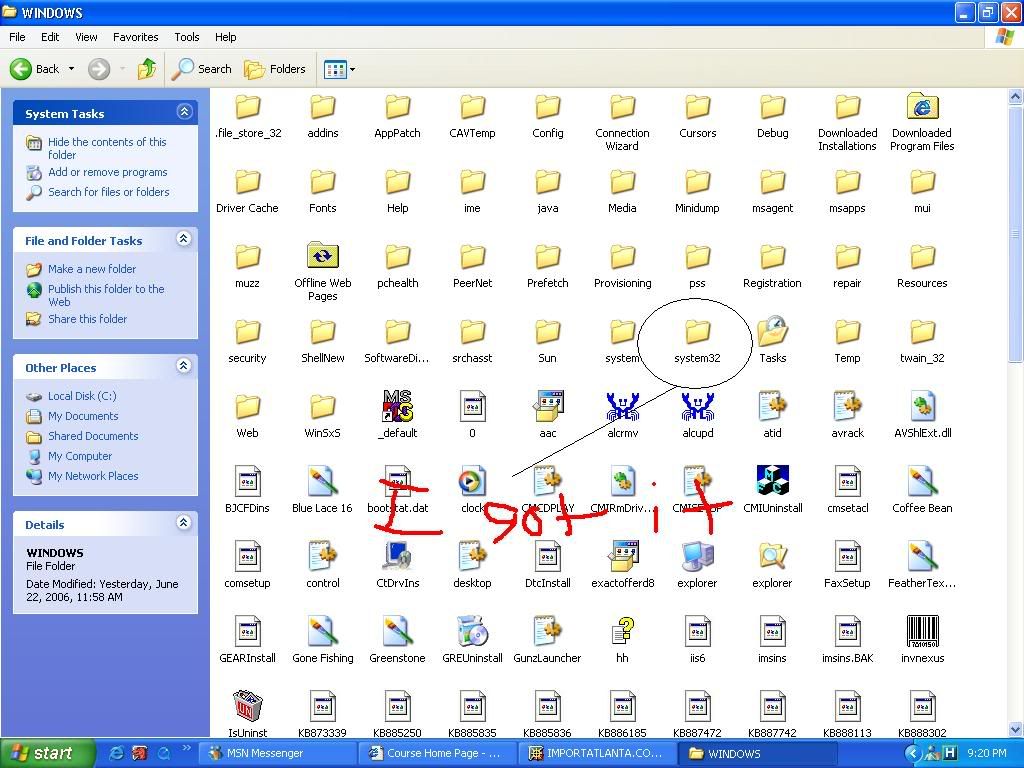
Task: Collapse the System Tasks panel
Action: point(183,112)
